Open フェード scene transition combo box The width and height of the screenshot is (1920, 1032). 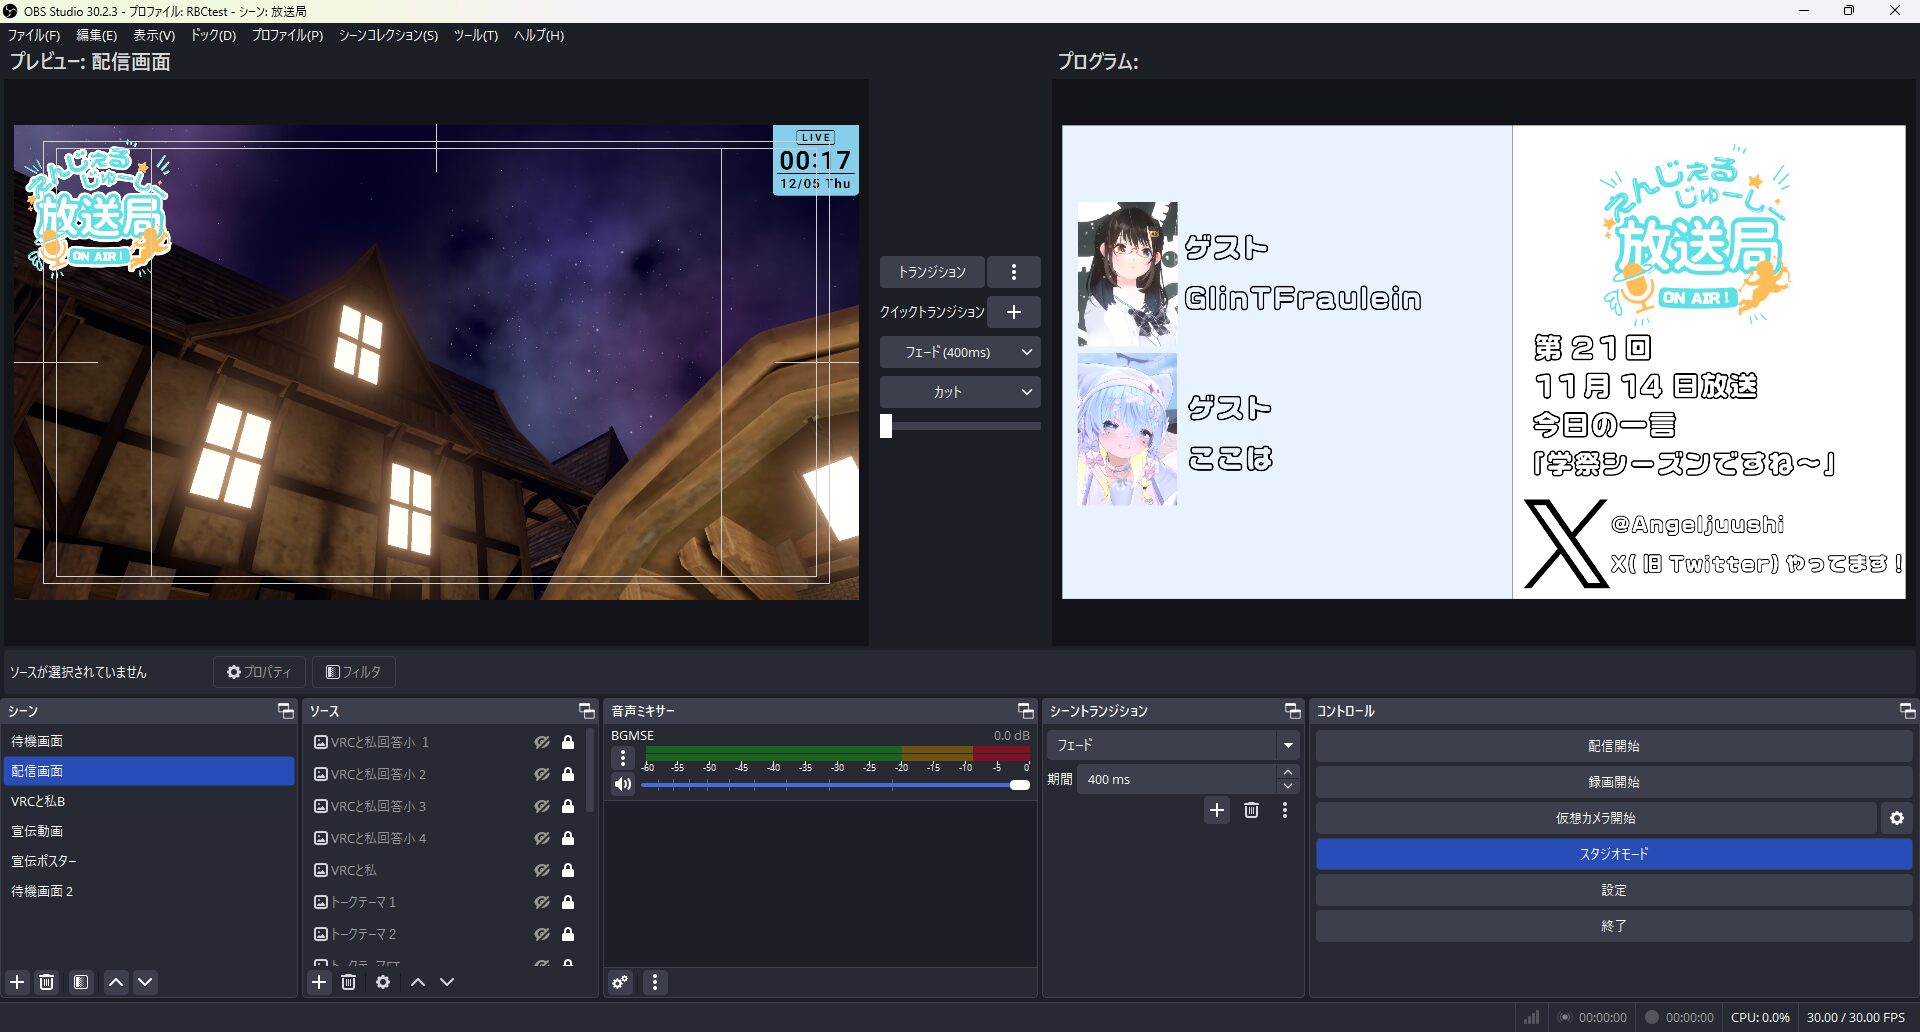click(x=1174, y=745)
